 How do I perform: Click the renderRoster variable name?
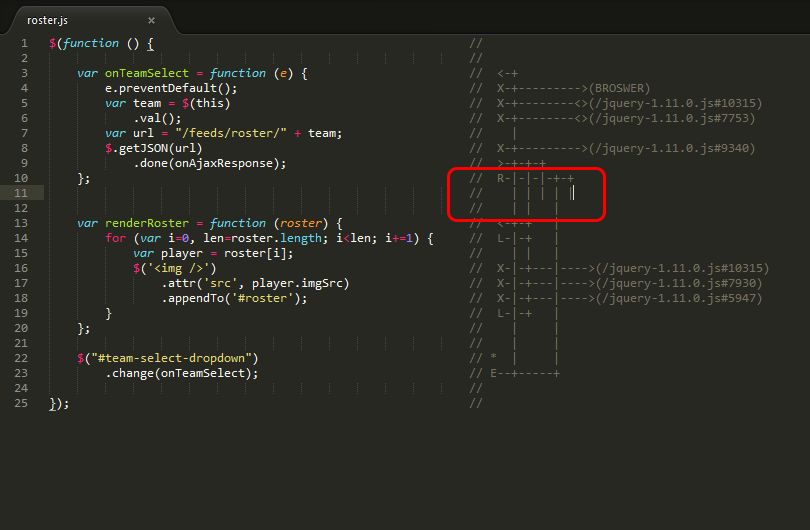147,223
